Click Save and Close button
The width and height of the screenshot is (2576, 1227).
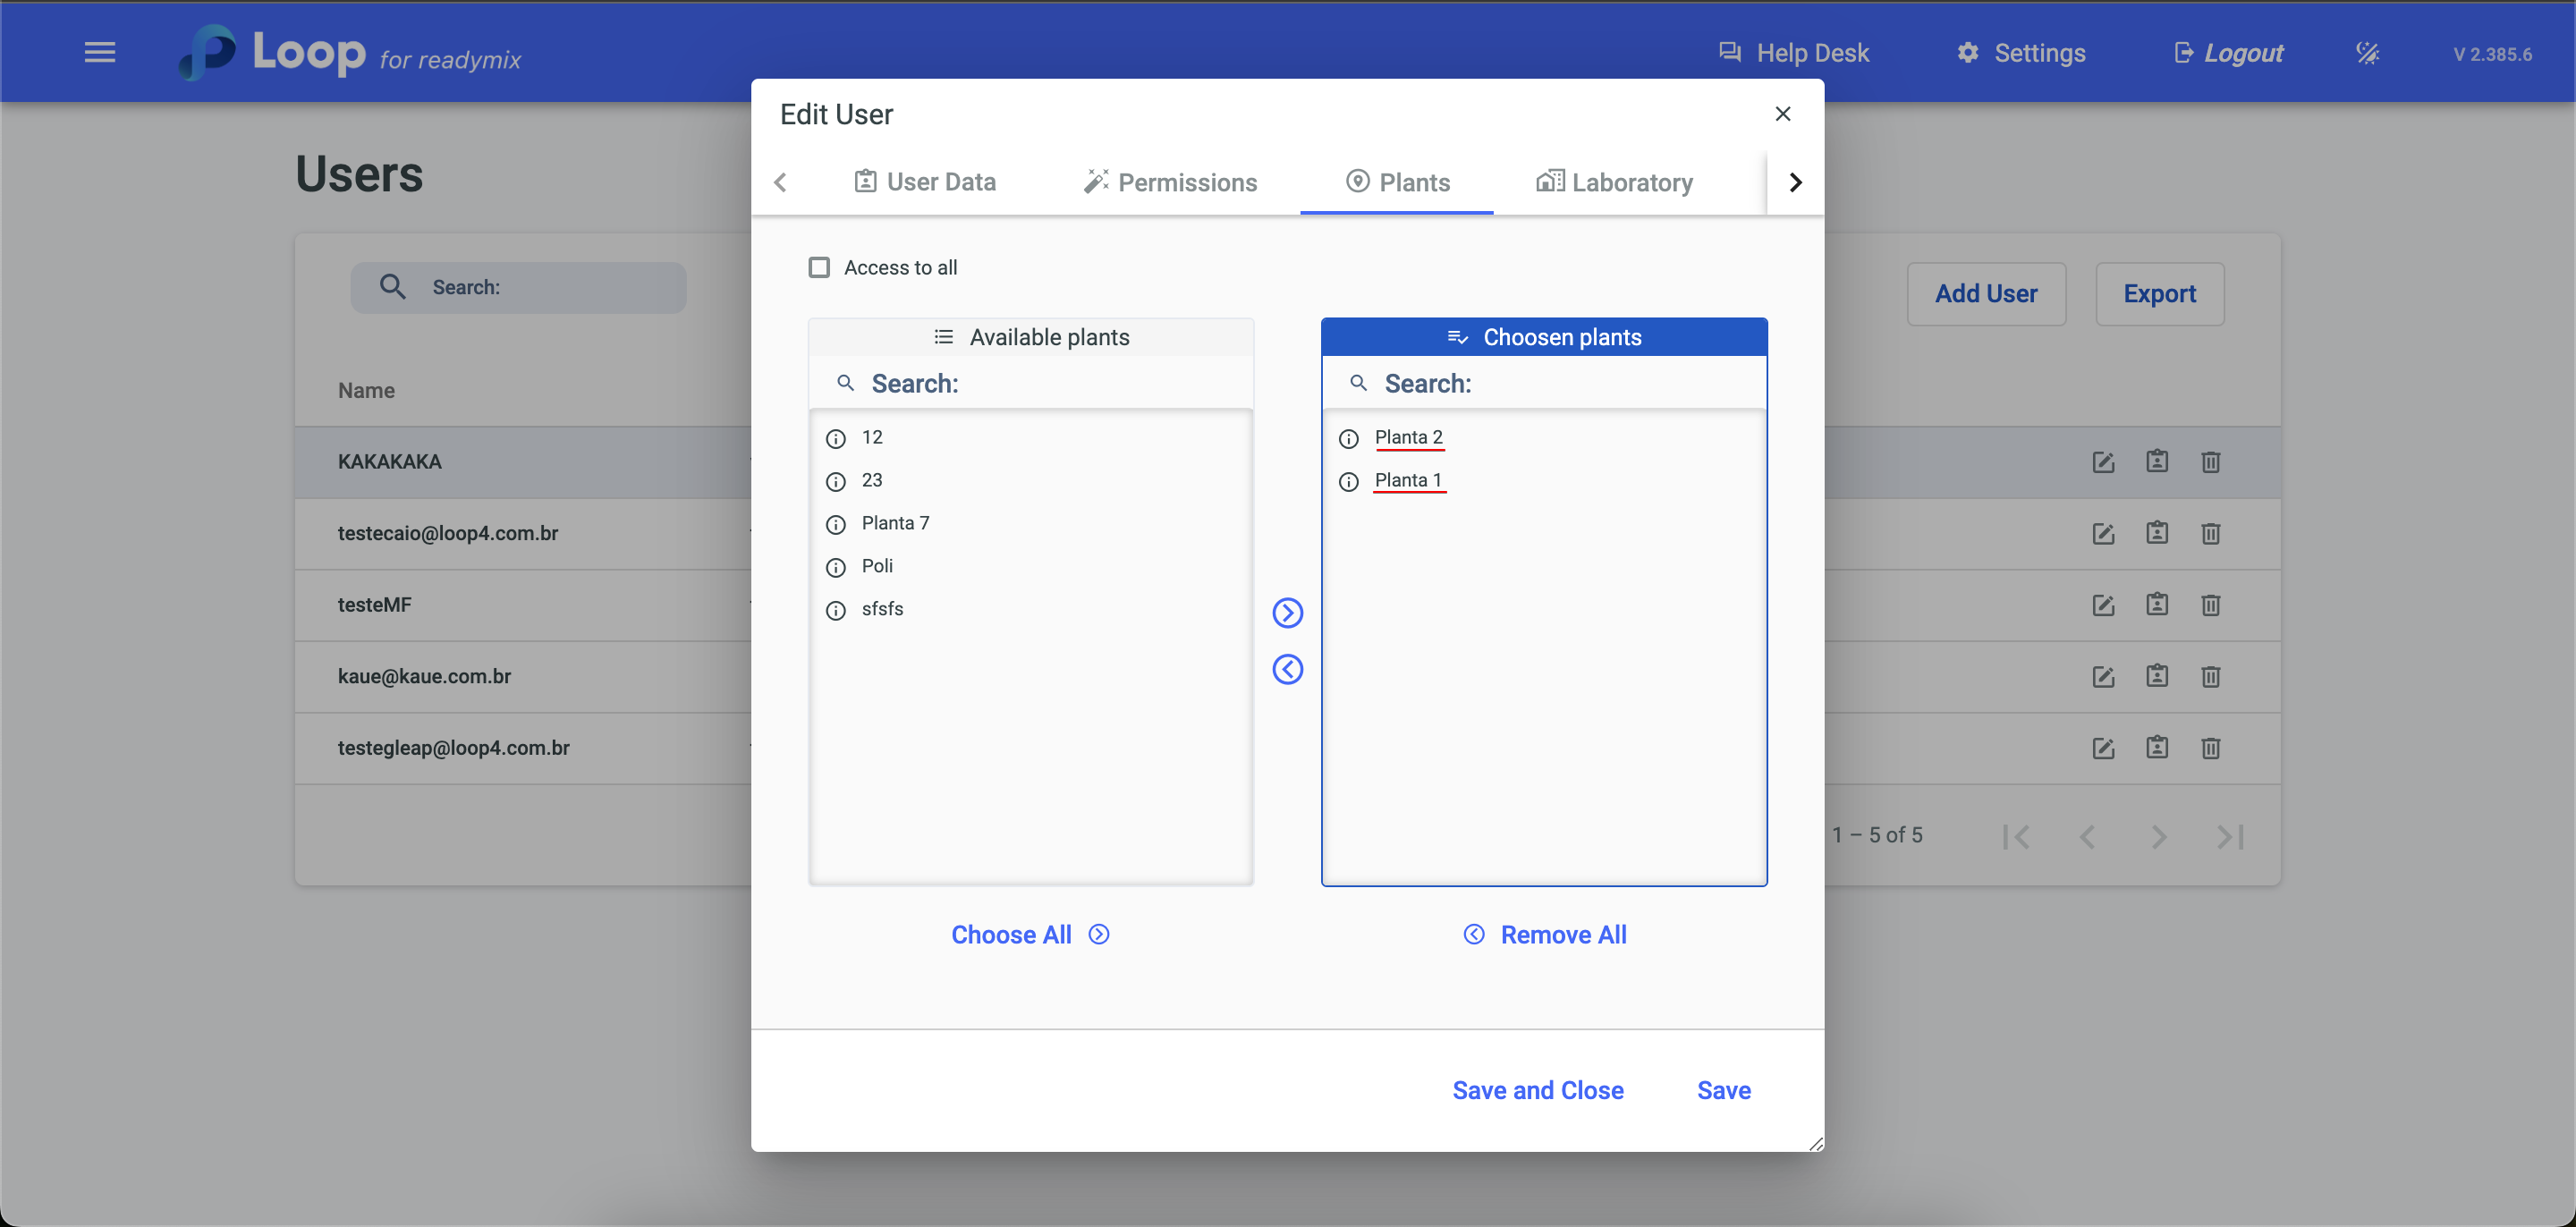[x=1537, y=1090]
